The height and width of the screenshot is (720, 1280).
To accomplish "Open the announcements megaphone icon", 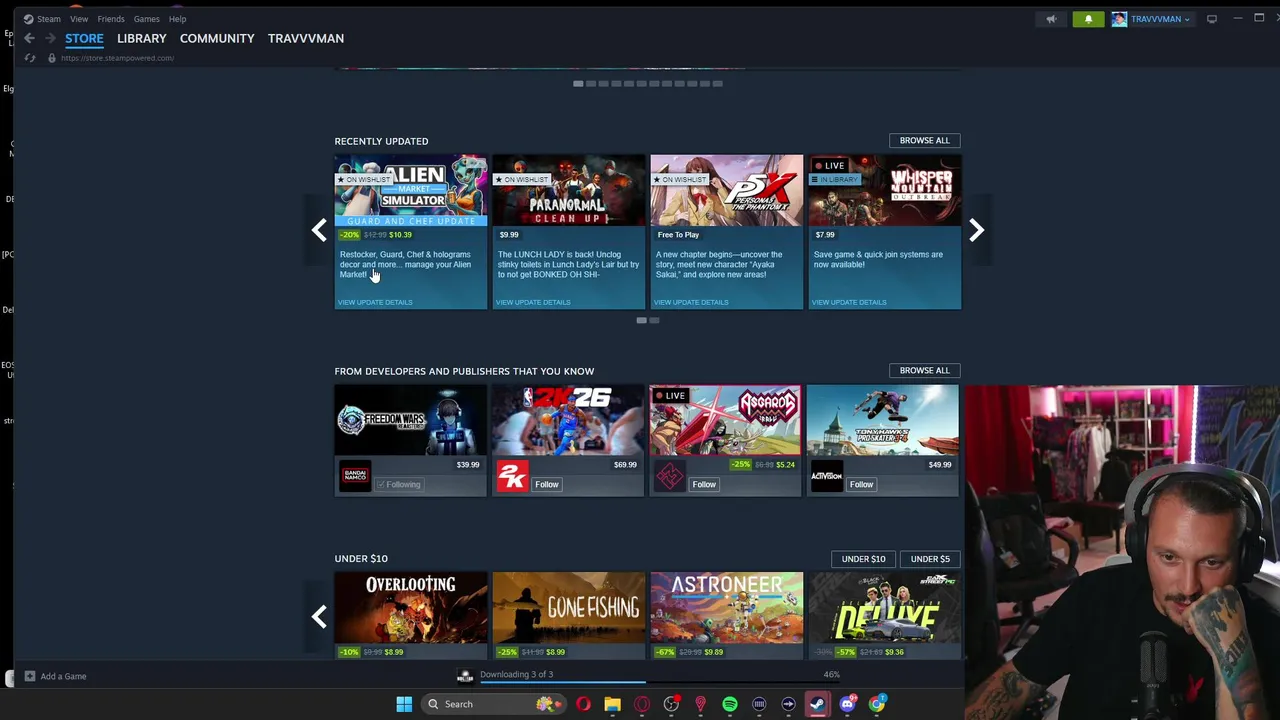I will coord(1051,19).
